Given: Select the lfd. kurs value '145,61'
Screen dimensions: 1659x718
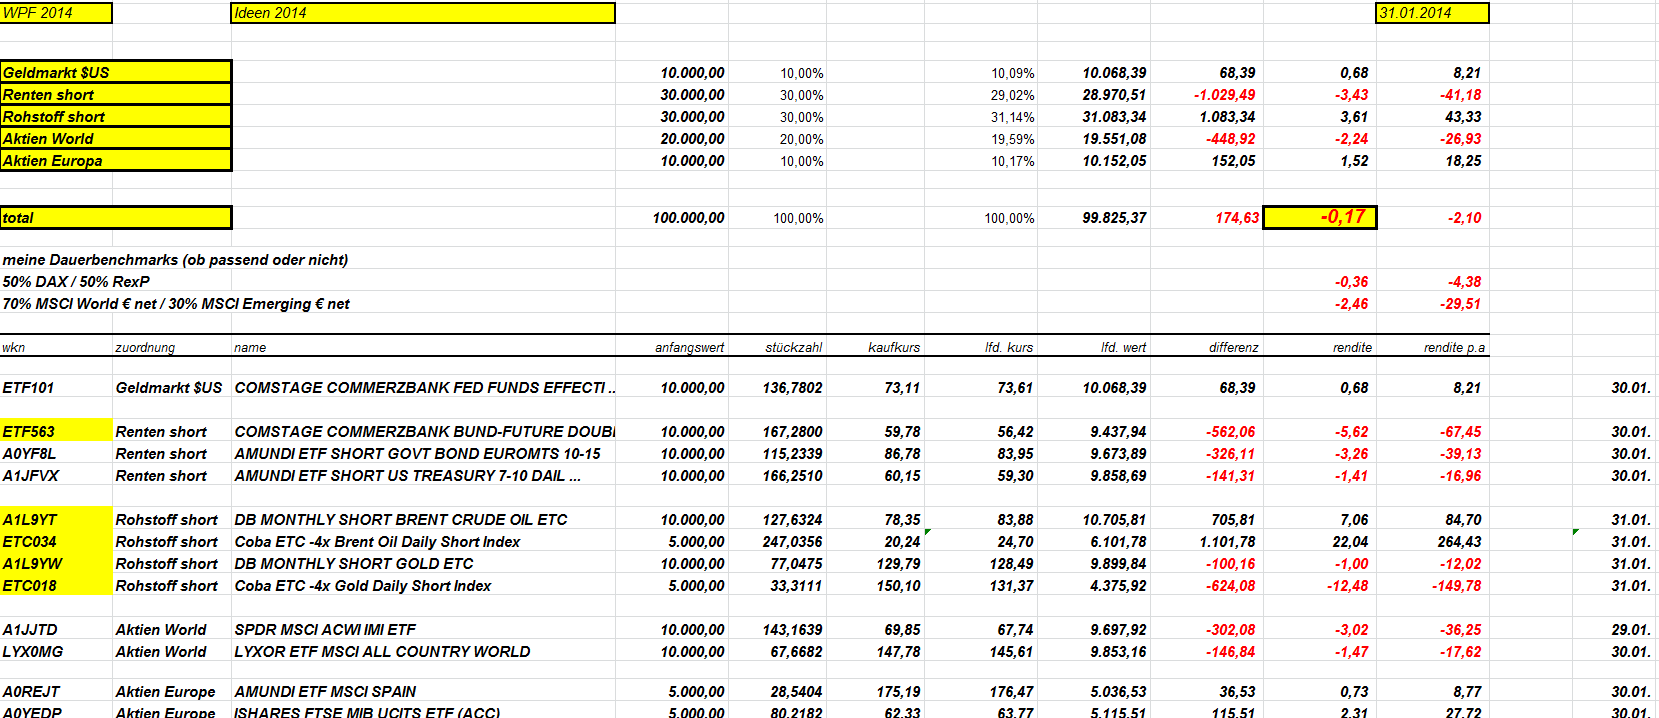Looking at the screenshot, I should click(x=1012, y=652).
